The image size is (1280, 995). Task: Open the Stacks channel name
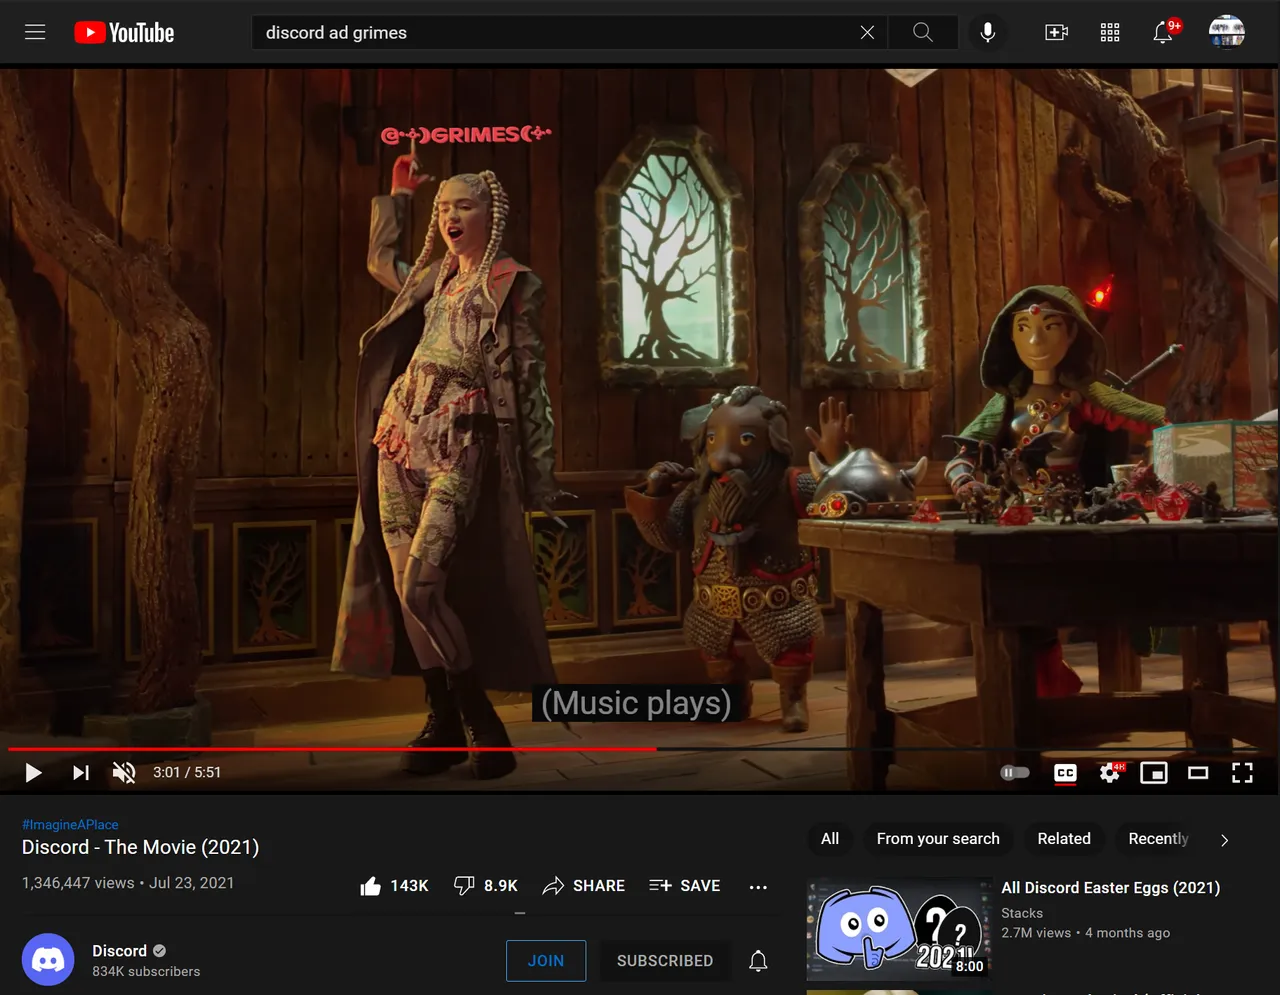tap(1022, 913)
